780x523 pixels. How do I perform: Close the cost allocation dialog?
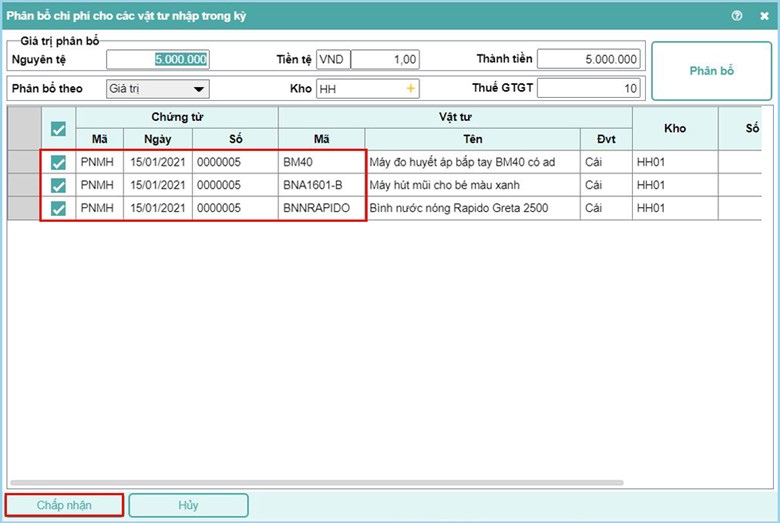pyautogui.click(x=762, y=16)
